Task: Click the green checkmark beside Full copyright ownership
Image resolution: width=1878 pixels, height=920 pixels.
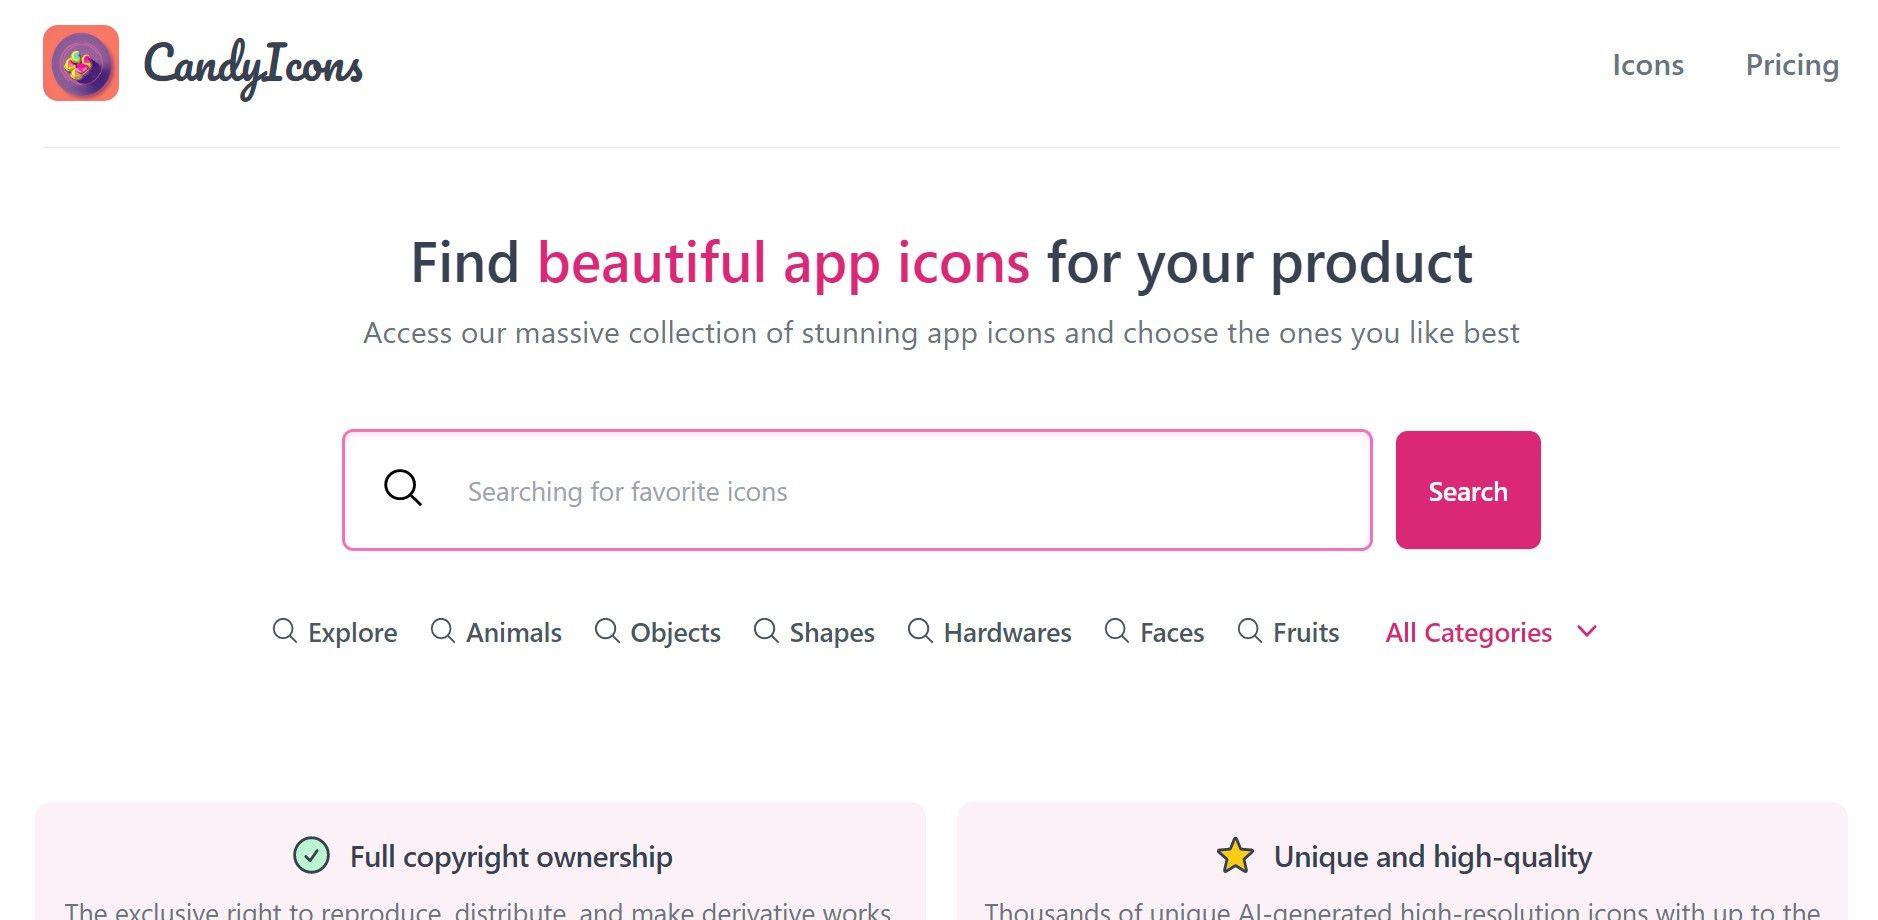Action: [x=311, y=856]
